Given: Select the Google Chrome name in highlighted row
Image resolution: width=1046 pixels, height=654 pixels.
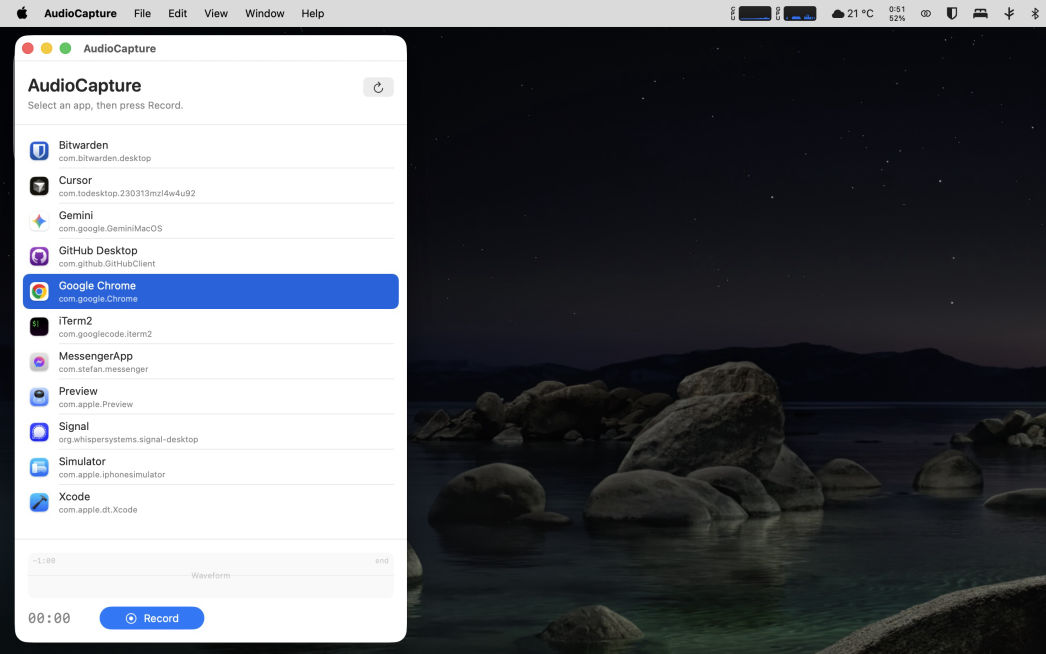Looking at the screenshot, I should [97, 286].
